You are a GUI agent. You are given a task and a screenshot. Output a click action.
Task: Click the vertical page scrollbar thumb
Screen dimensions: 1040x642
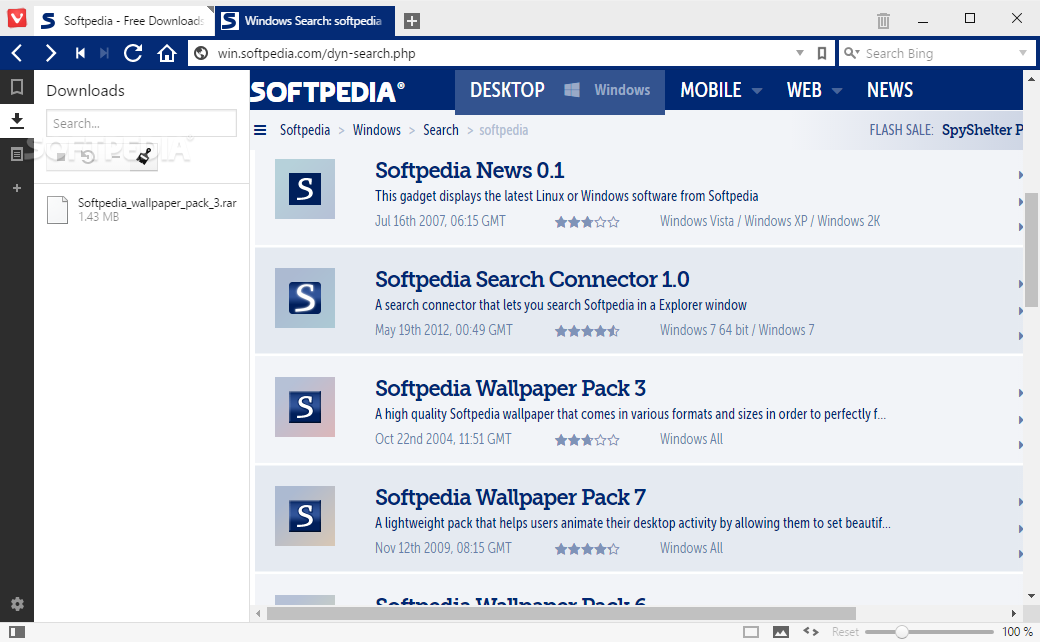1031,250
